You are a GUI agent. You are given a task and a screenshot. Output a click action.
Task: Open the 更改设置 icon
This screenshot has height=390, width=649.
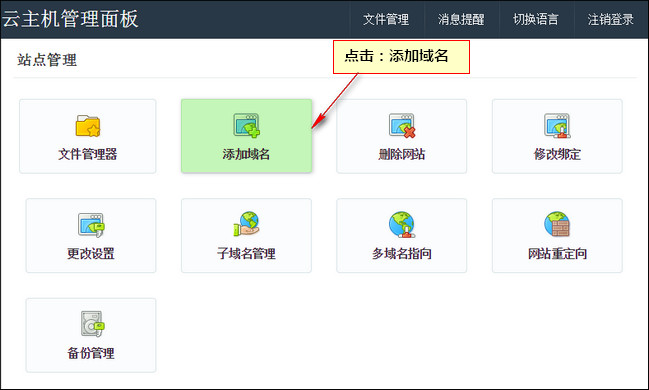click(91, 225)
